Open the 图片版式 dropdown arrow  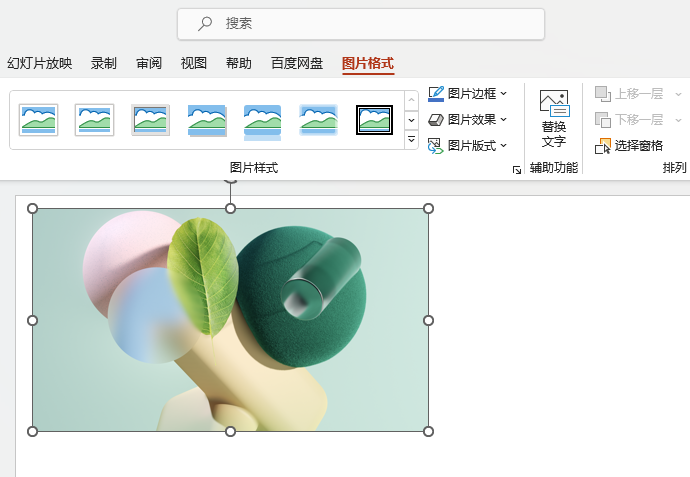point(504,145)
